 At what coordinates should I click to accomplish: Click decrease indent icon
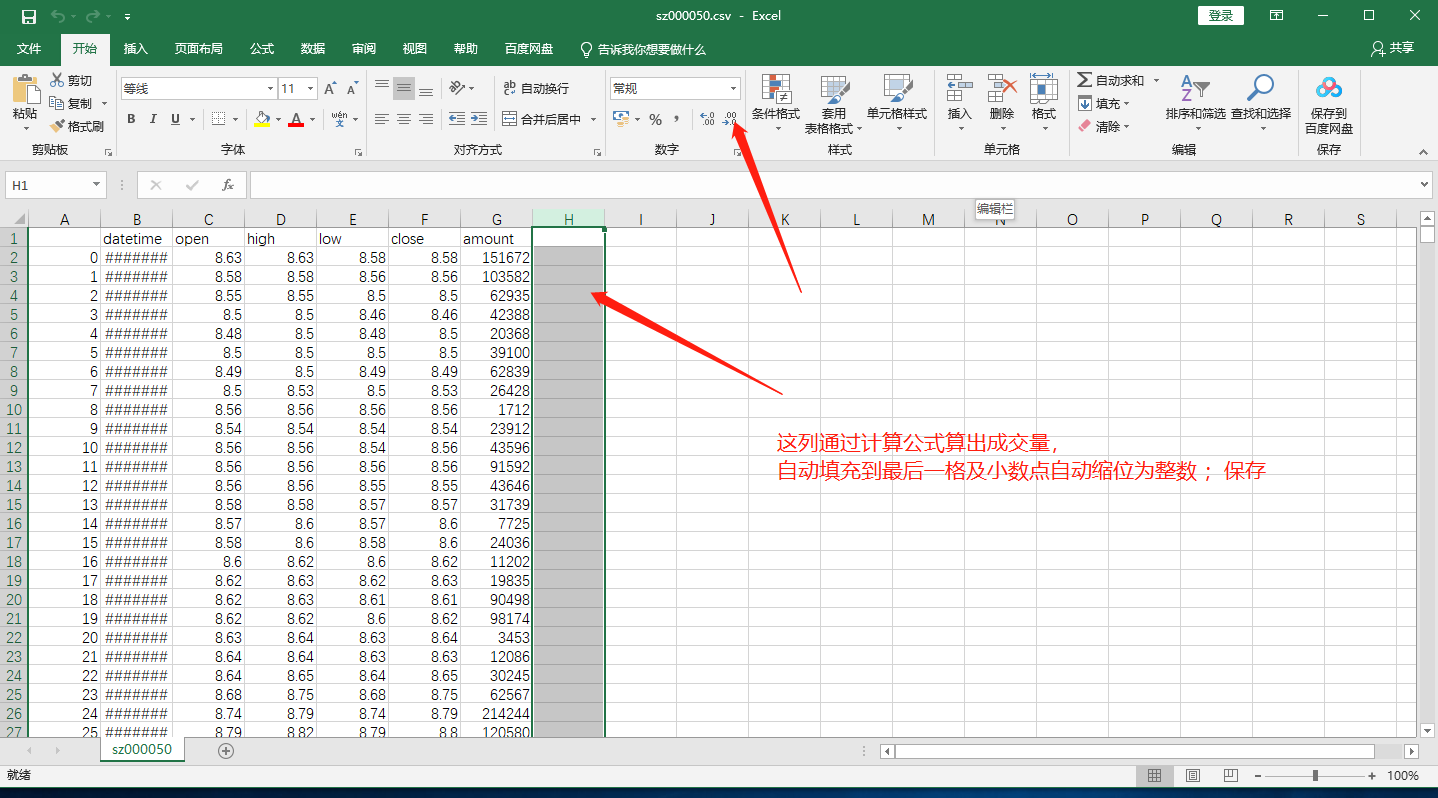[457, 119]
